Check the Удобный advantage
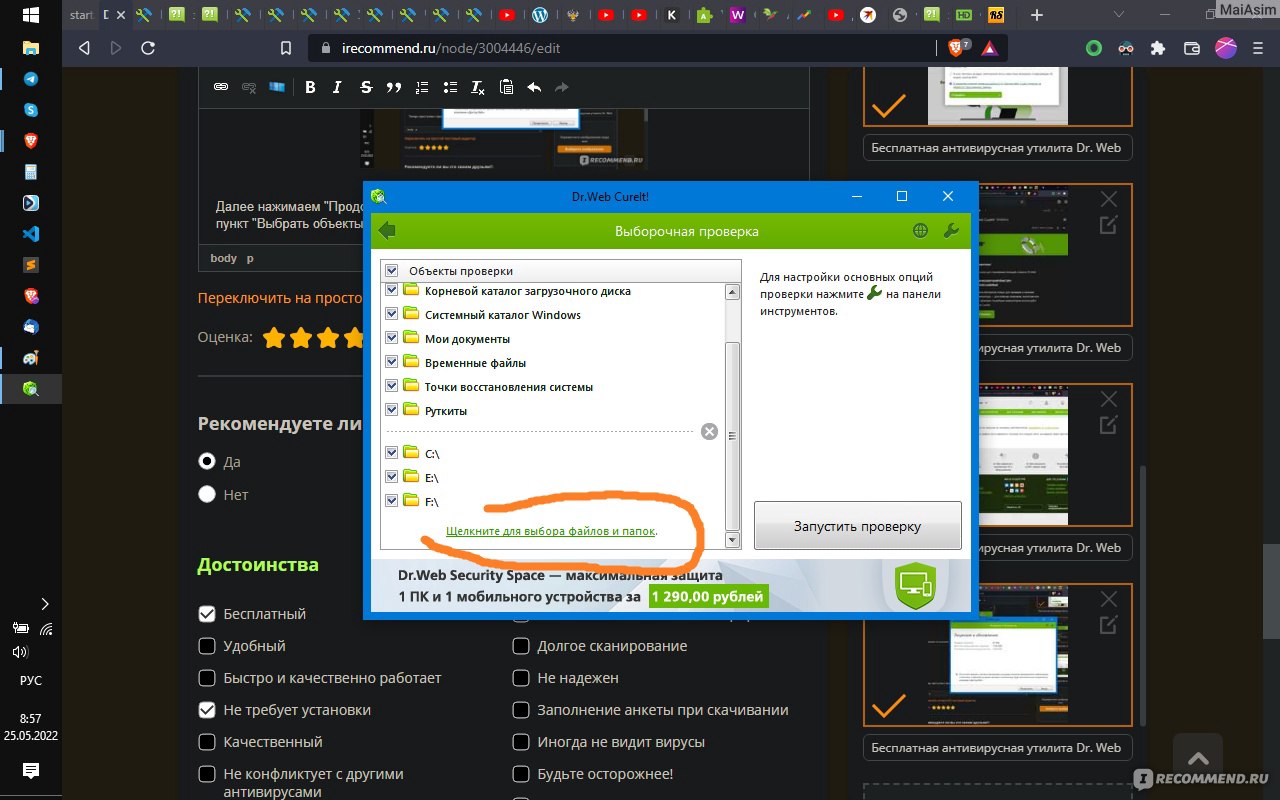 (x=207, y=646)
